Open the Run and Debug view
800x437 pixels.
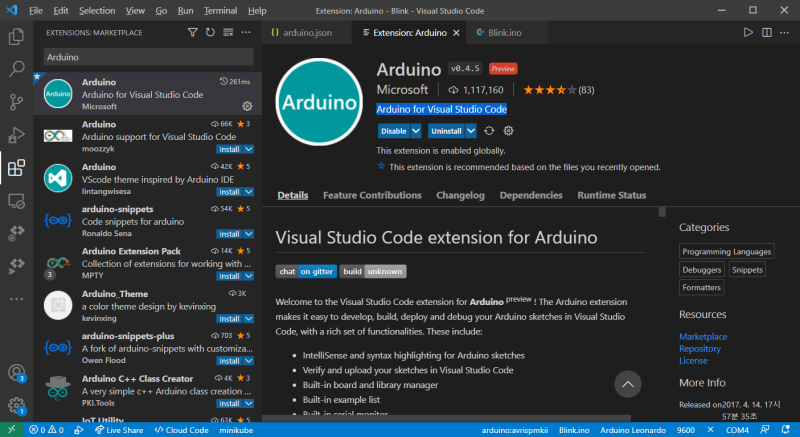(x=16, y=135)
